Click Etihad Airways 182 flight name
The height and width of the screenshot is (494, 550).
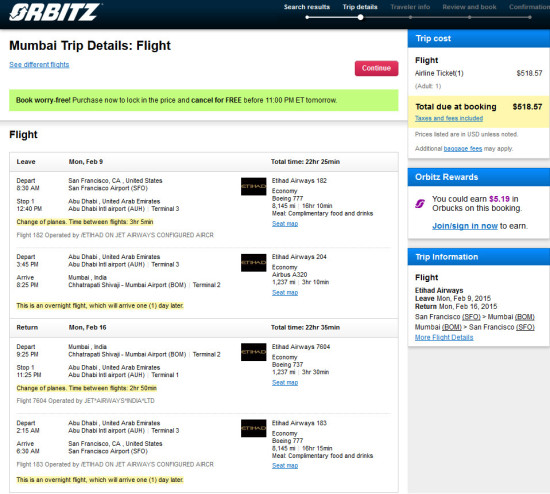[299, 181]
